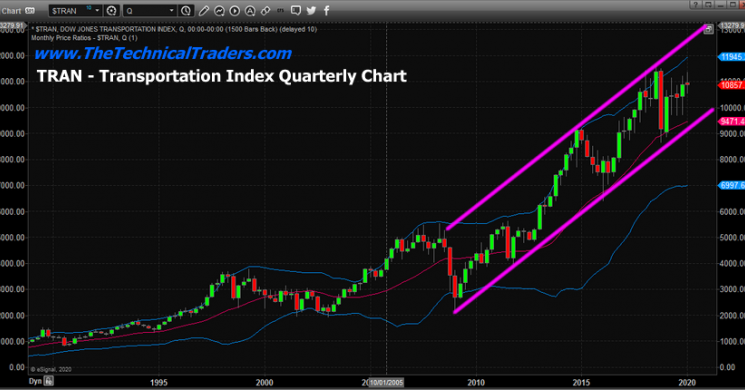Click the 0.00 label on right price axis
The image size is (745, 390).
727,367
